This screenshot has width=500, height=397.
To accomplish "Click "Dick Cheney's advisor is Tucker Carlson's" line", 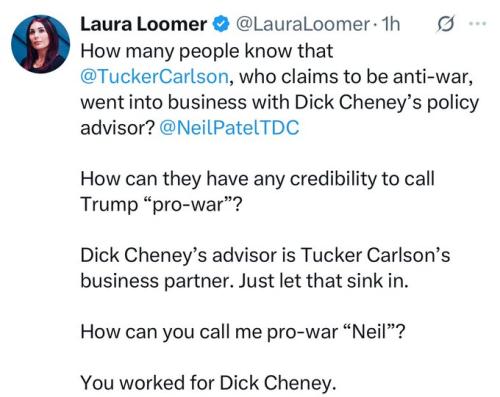I will [265, 256].
